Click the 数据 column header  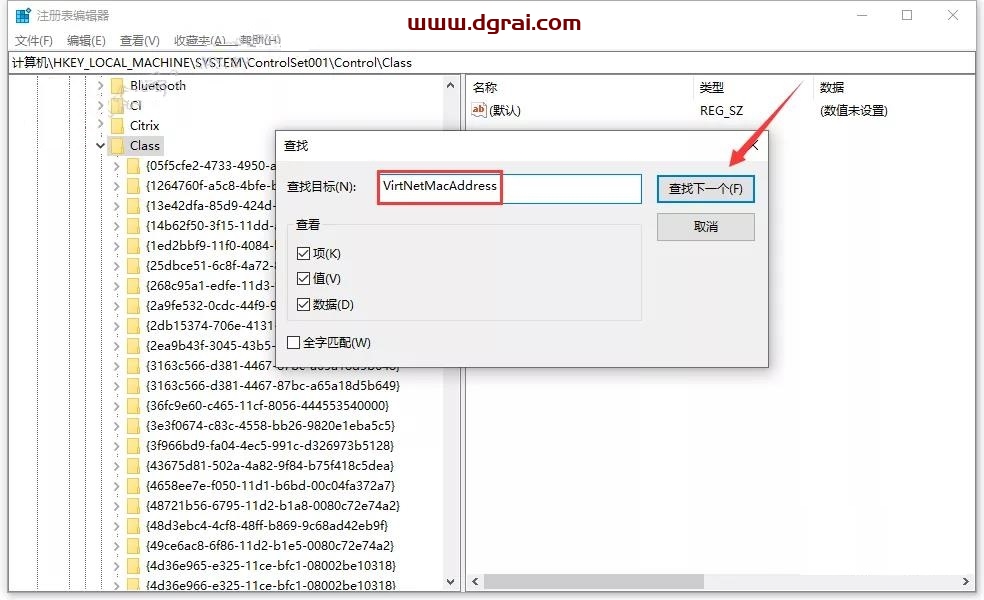pyautogui.click(x=832, y=88)
